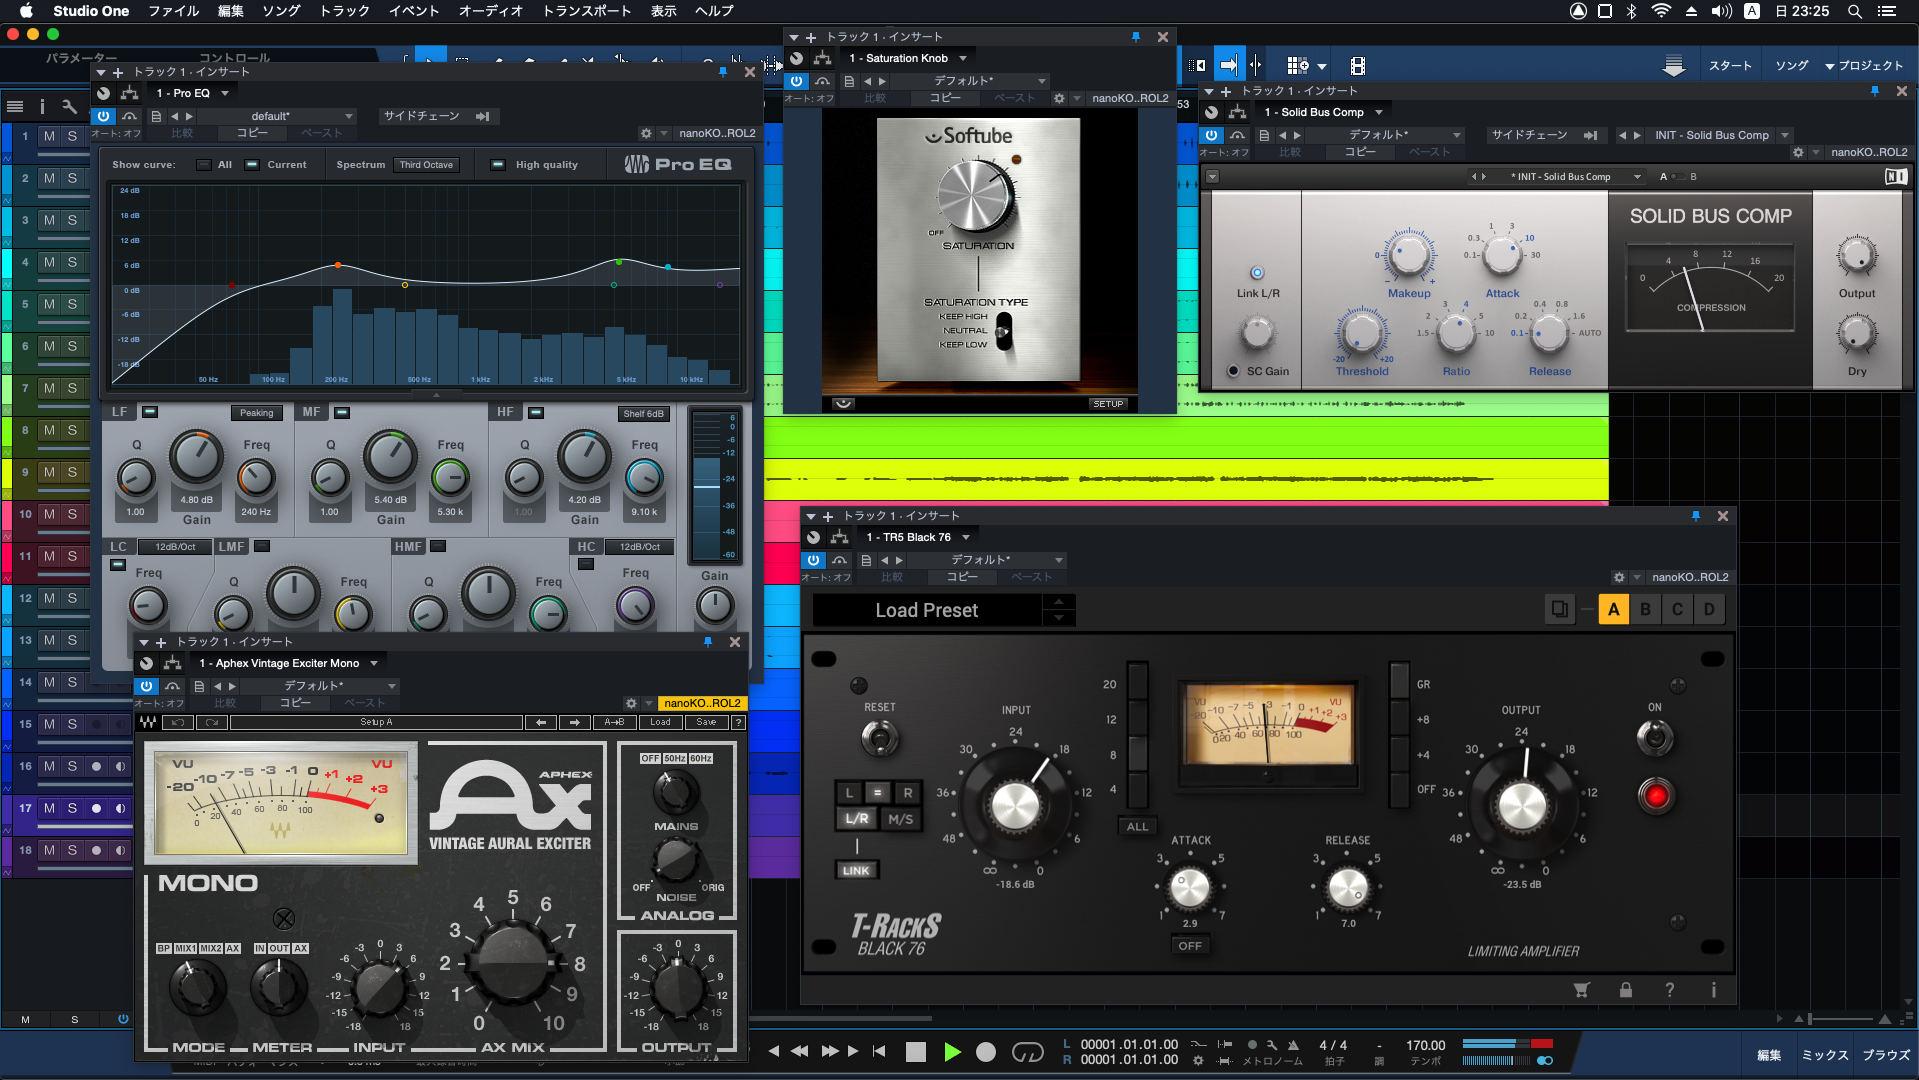Open Pro EQ plugin selector dropdown

pyautogui.click(x=193, y=93)
